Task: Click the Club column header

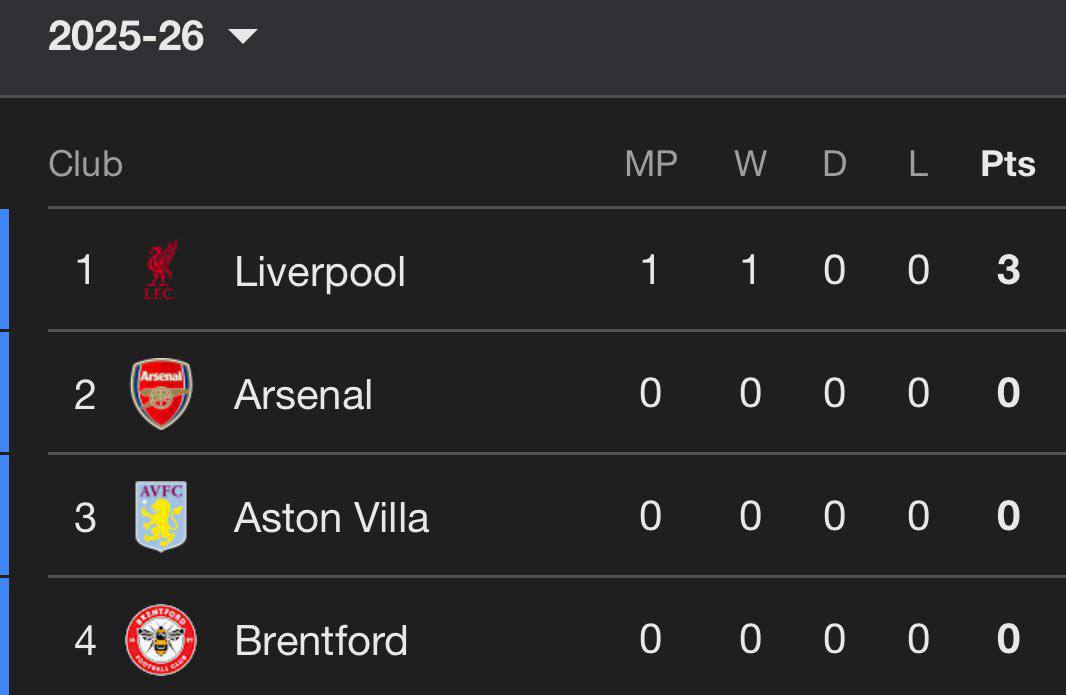Action: pyautogui.click(x=85, y=164)
